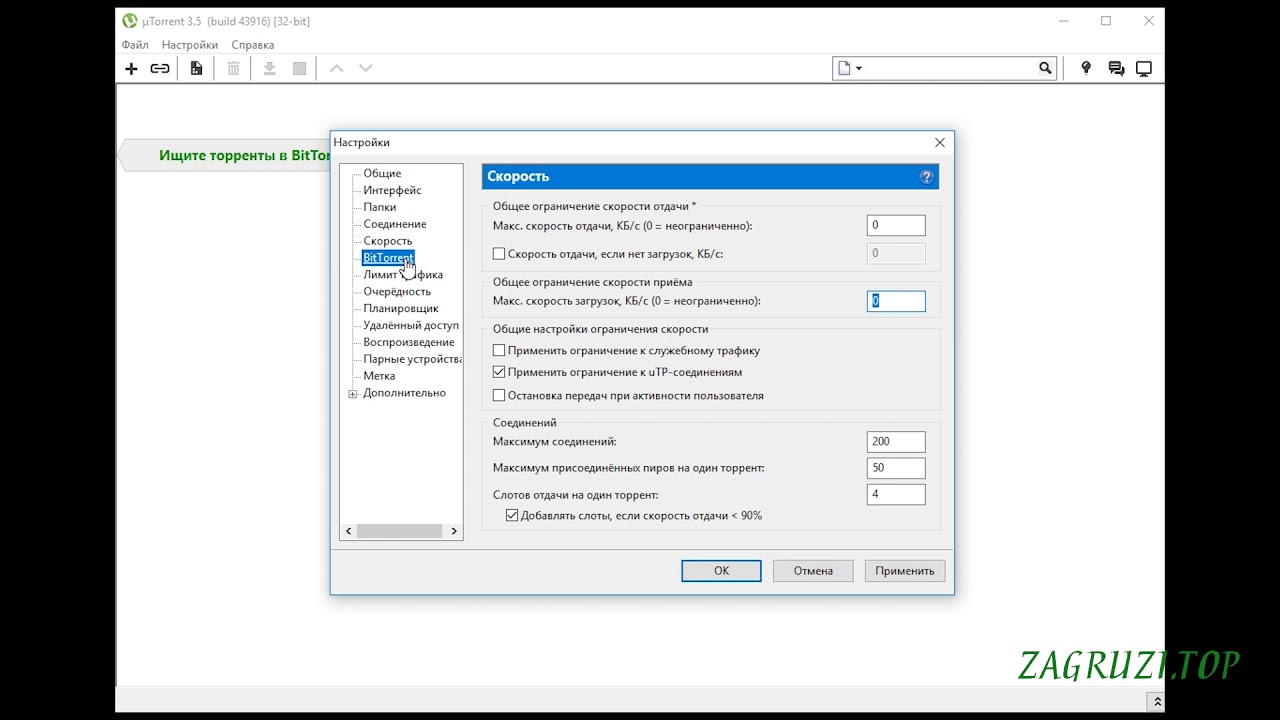Viewport: 1280px width, 720px height.
Task: Click the Remove torrent trash icon
Action: click(233, 69)
